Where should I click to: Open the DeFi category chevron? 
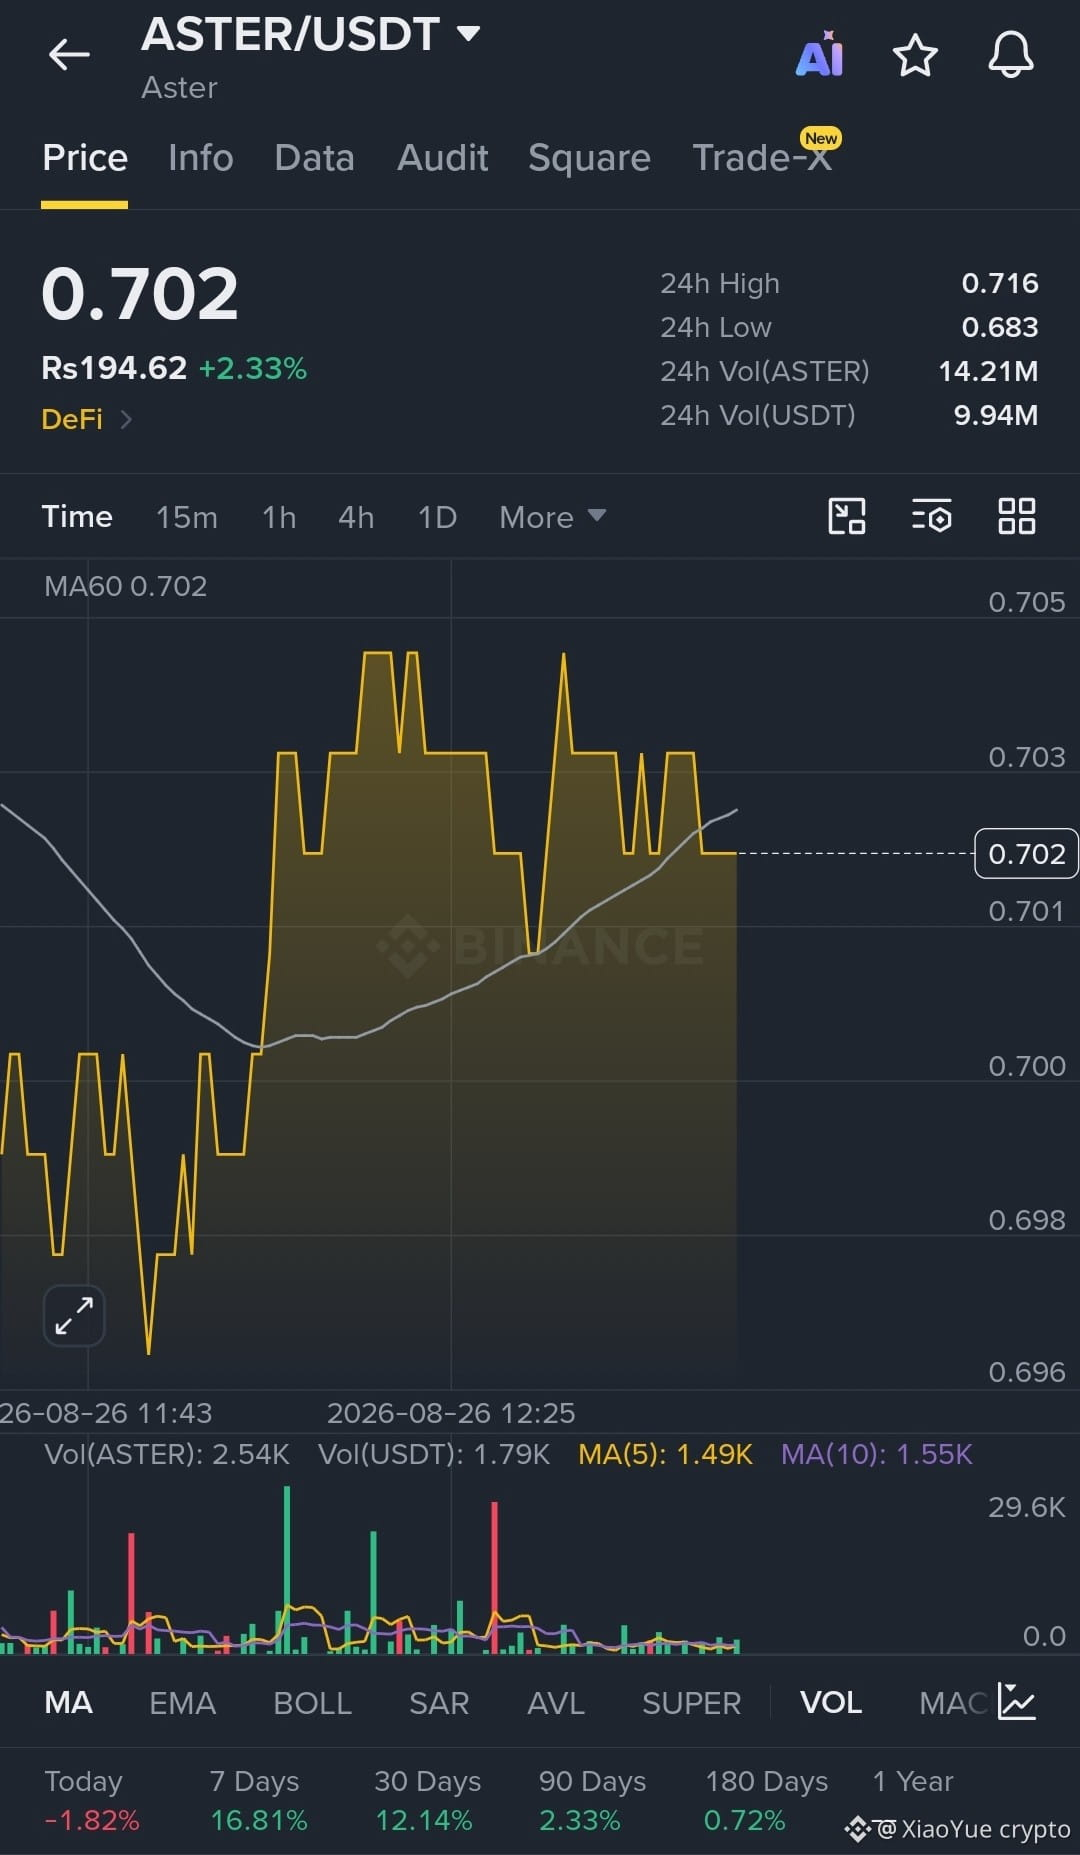(x=125, y=419)
